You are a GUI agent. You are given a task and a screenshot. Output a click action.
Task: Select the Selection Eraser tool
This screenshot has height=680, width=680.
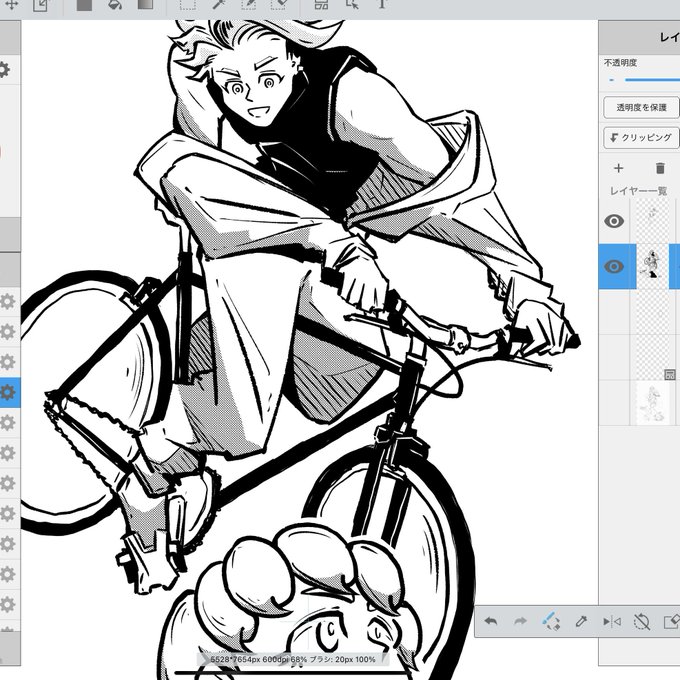click(x=278, y=4)
